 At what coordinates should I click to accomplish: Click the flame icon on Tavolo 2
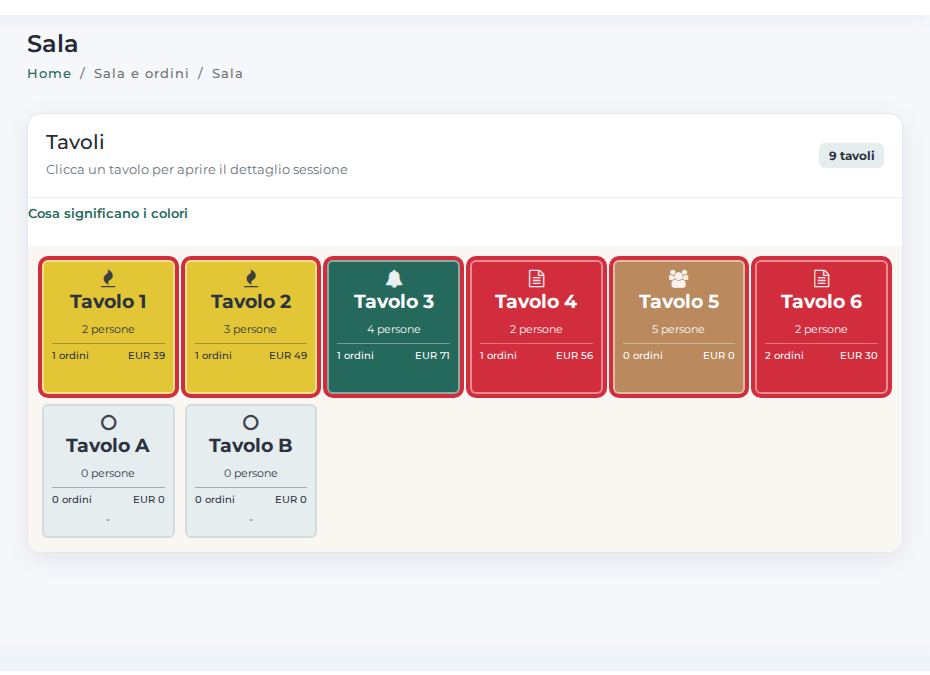coord(251,278)
